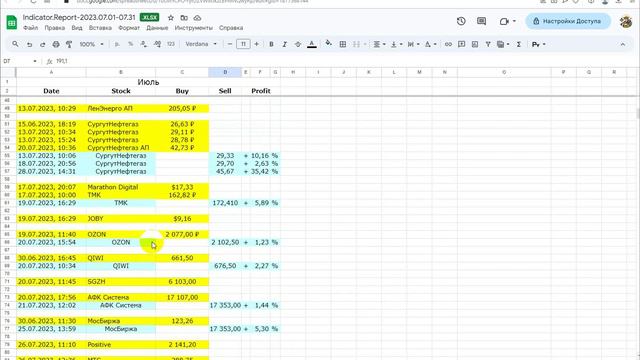Open horizontal align dropdown
640x360 pixels.
(x=379, y=44)
